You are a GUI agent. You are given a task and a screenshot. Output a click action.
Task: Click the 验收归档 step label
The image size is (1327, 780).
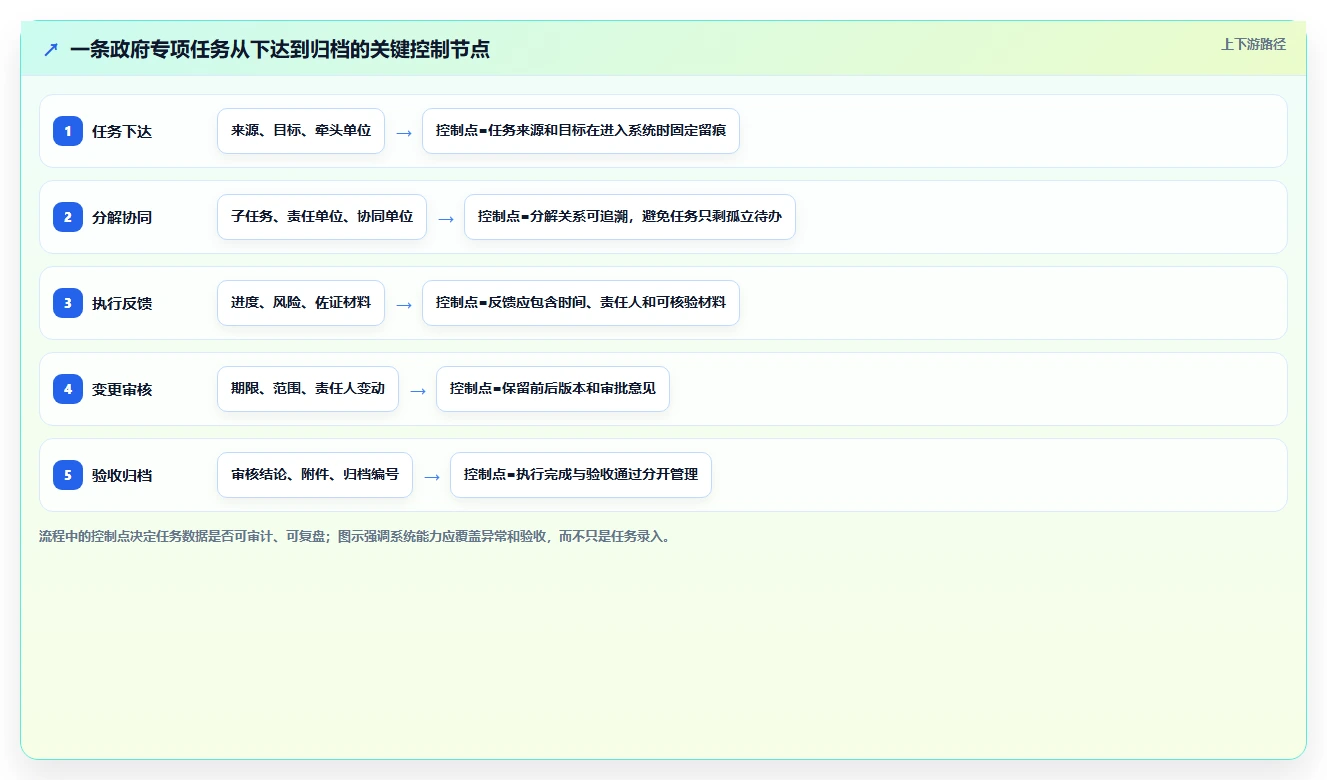click(122, 475)
